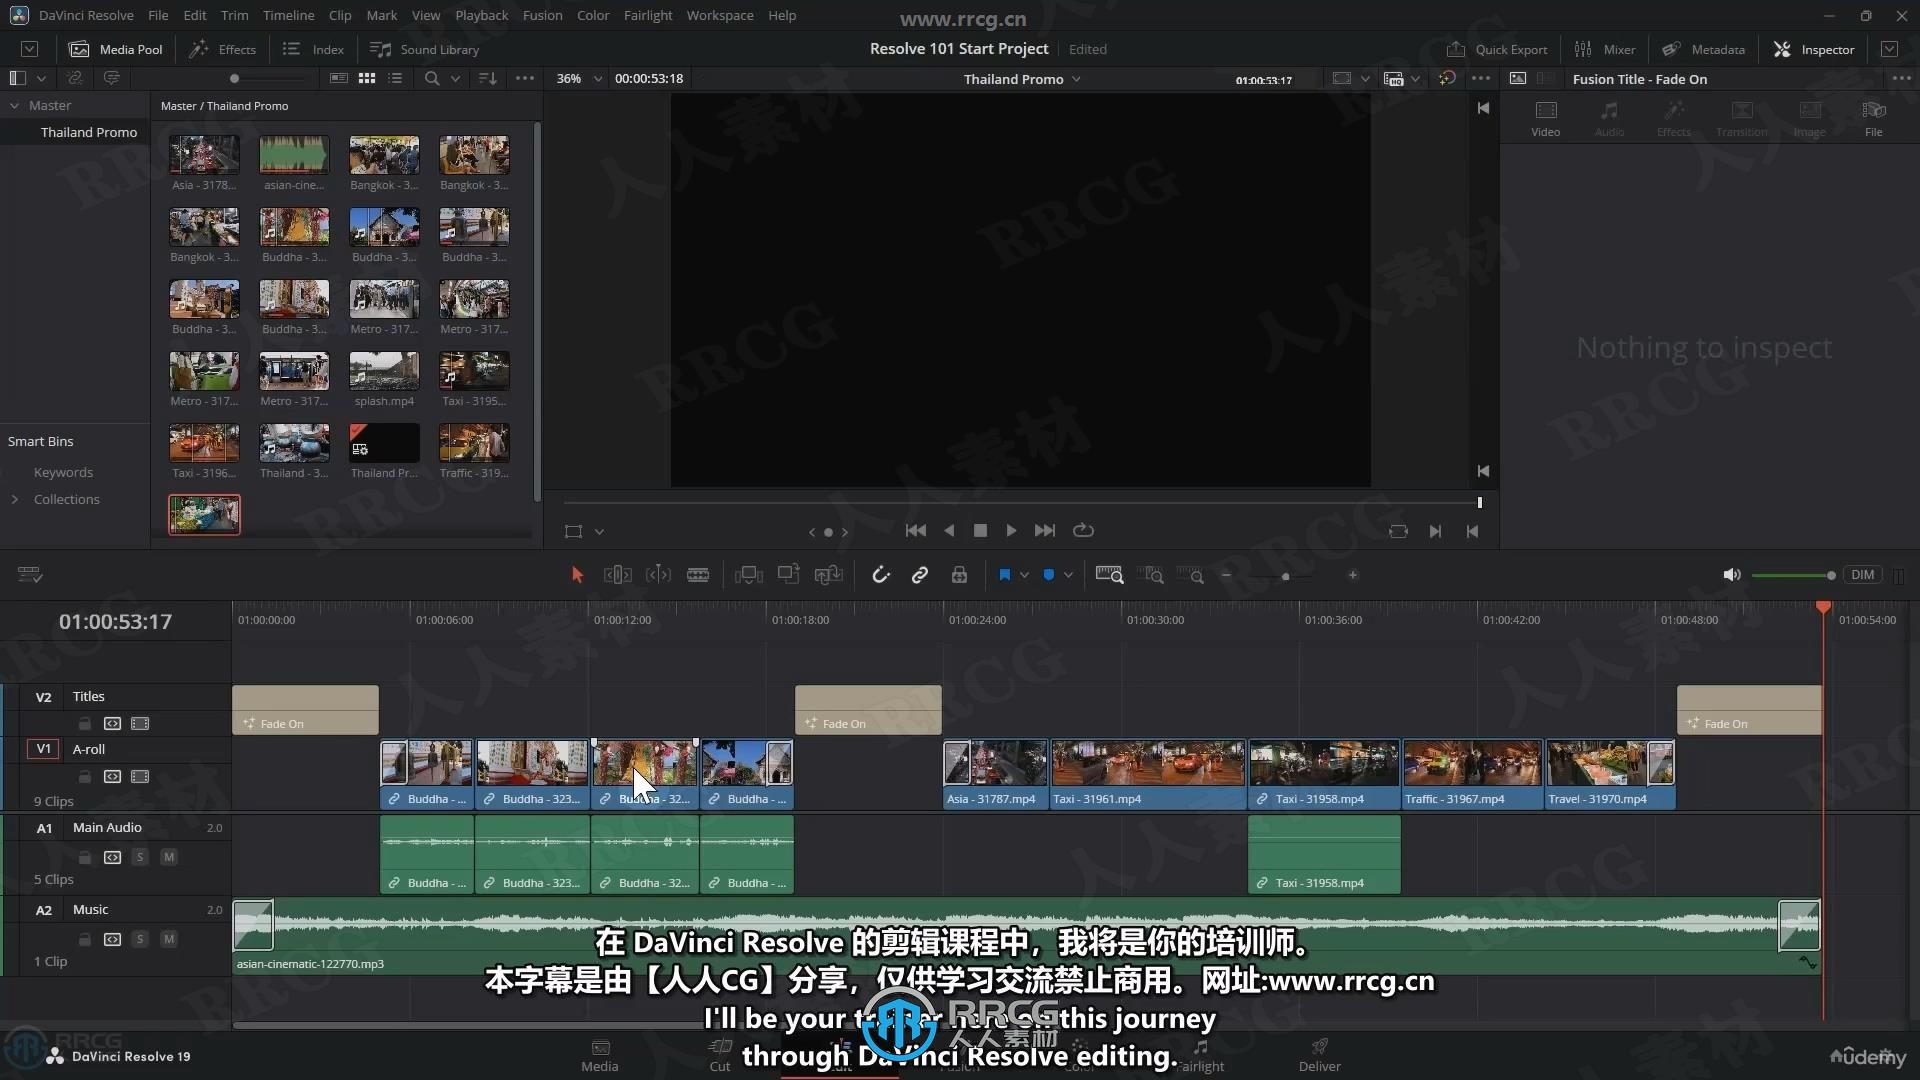Click the Custom Zoom icon
The height and width of the screenshot is (1080, 1920).
coord(1192,575)
